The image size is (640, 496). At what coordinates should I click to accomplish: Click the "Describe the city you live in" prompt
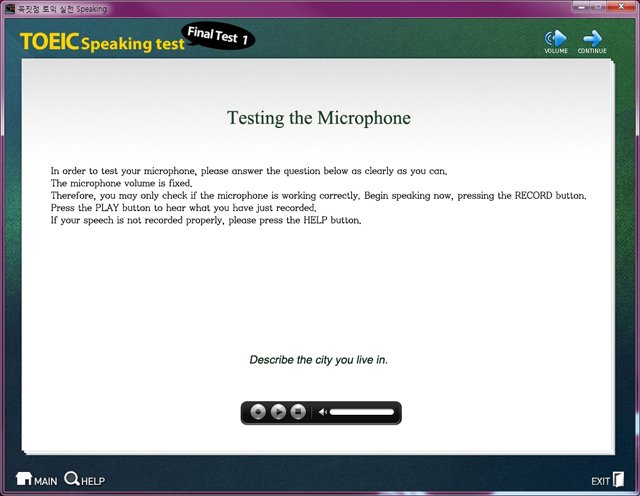click(x=318, y=359)
